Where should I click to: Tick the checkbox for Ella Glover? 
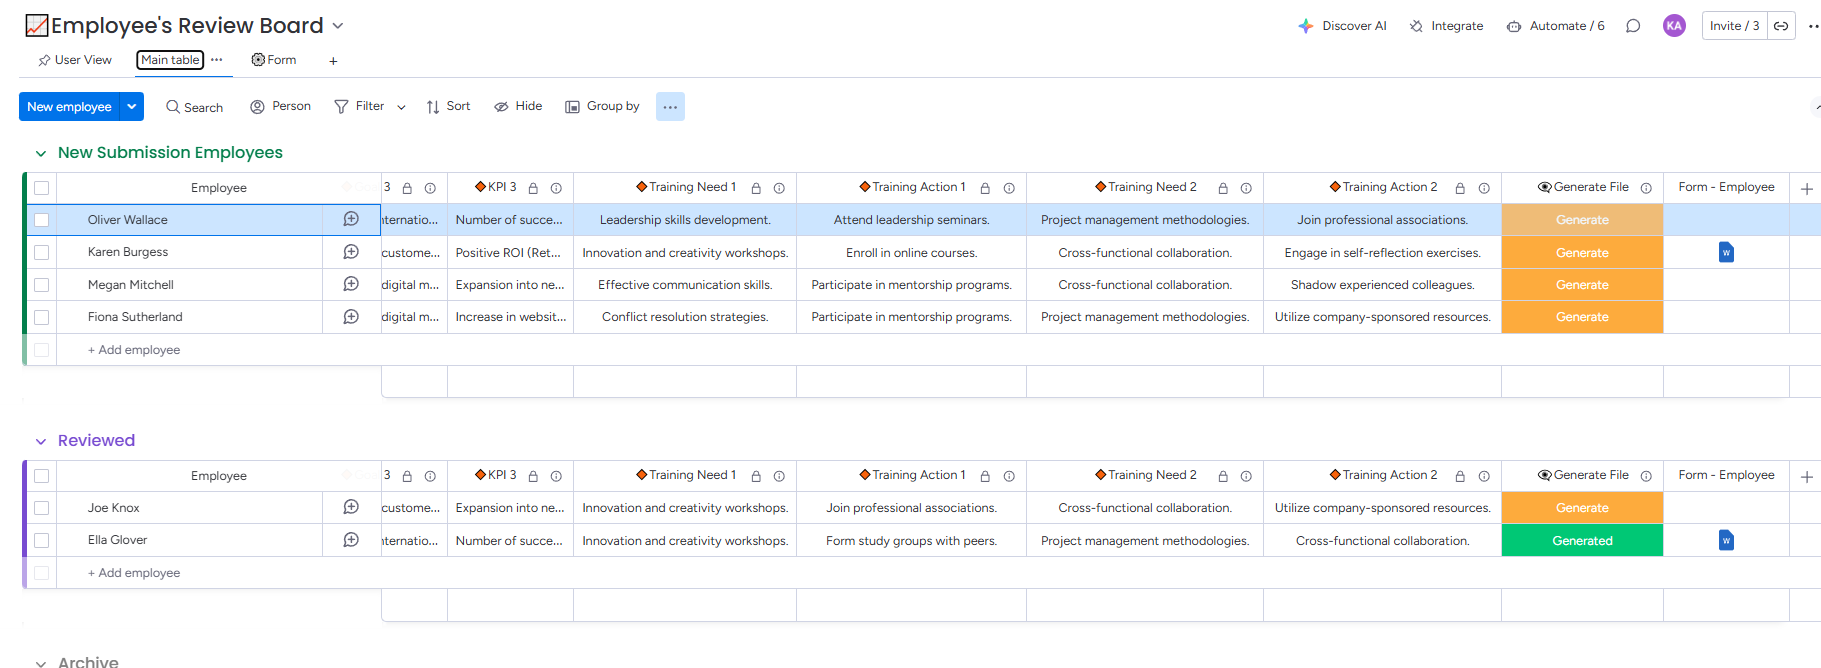pyautogui.click(x=41, y=540)
